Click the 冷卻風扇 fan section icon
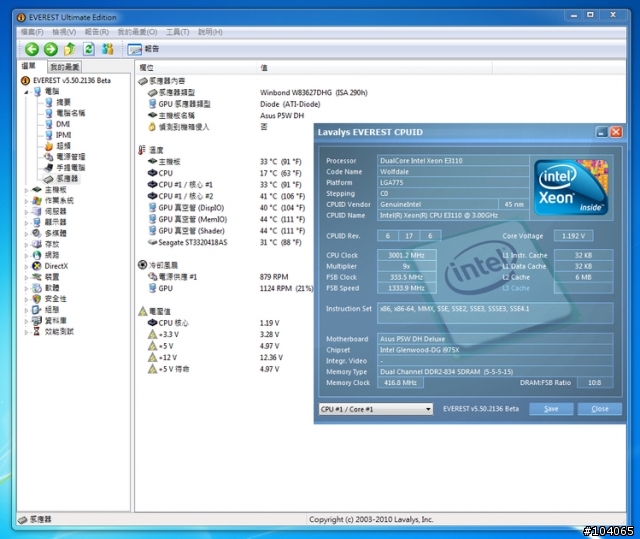The image size is (640, 539). tap(142, 265)
